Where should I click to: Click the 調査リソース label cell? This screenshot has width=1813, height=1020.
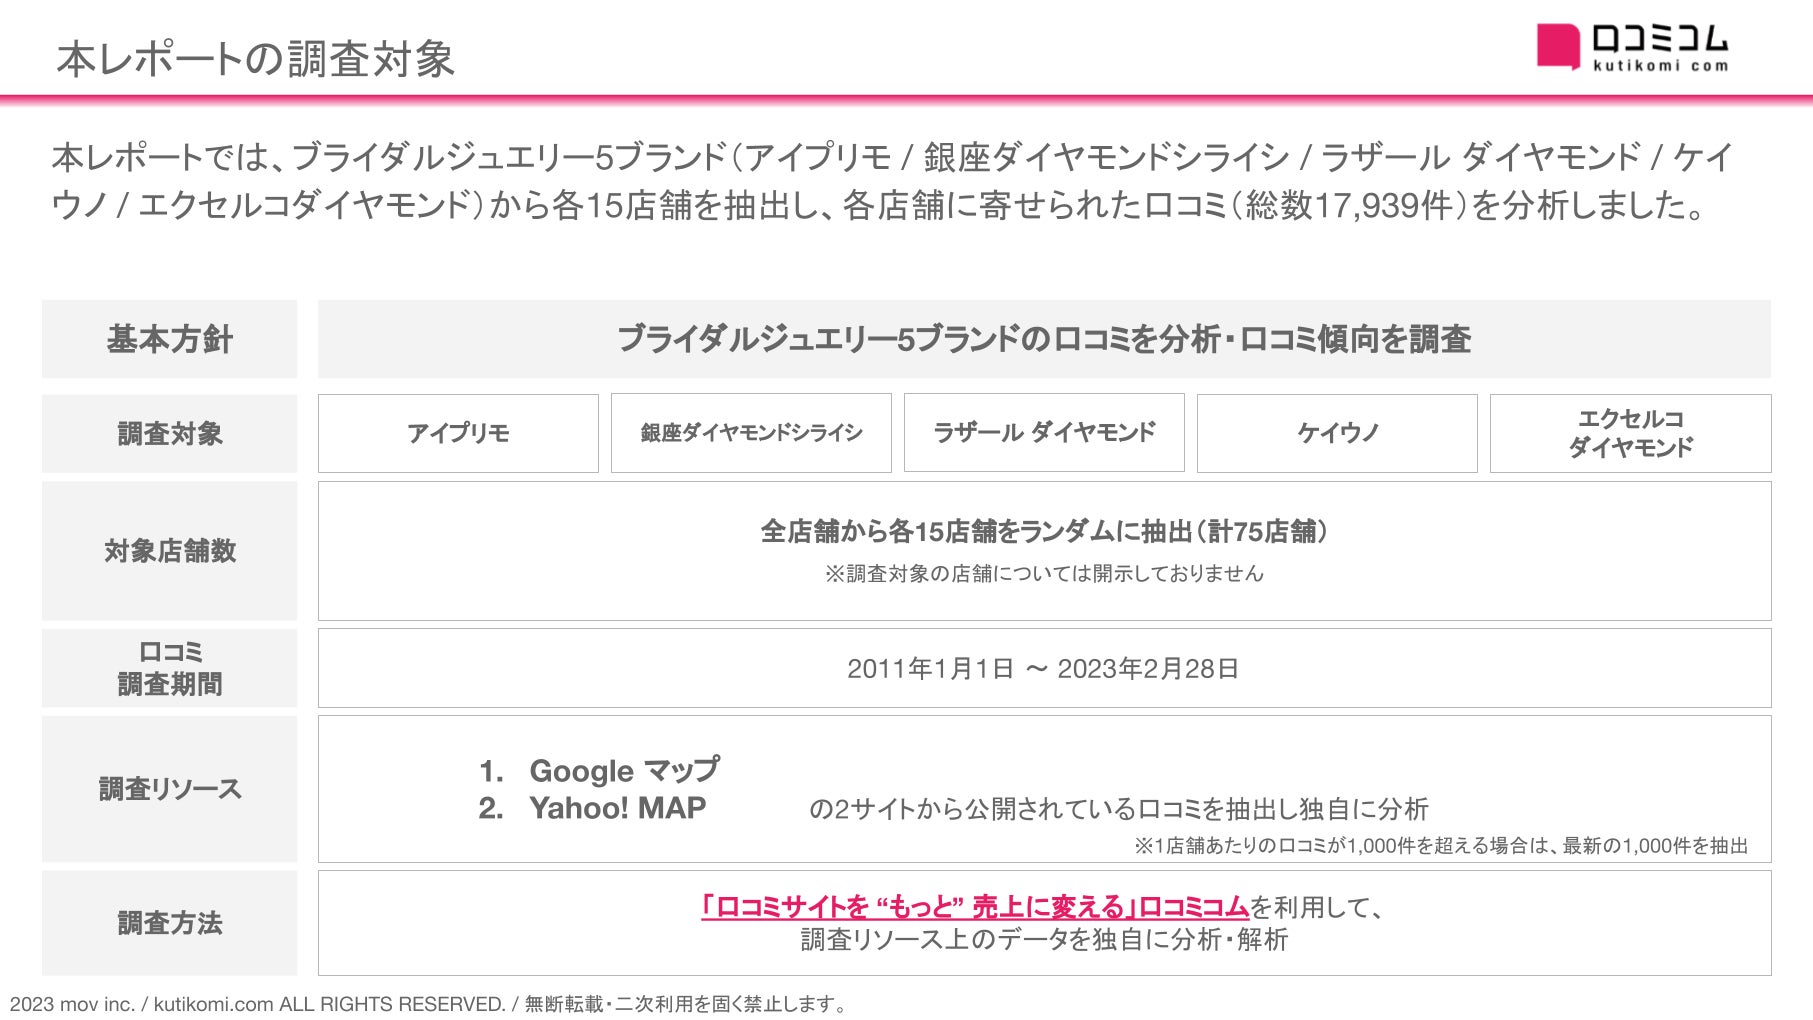(x=170, y=789)
